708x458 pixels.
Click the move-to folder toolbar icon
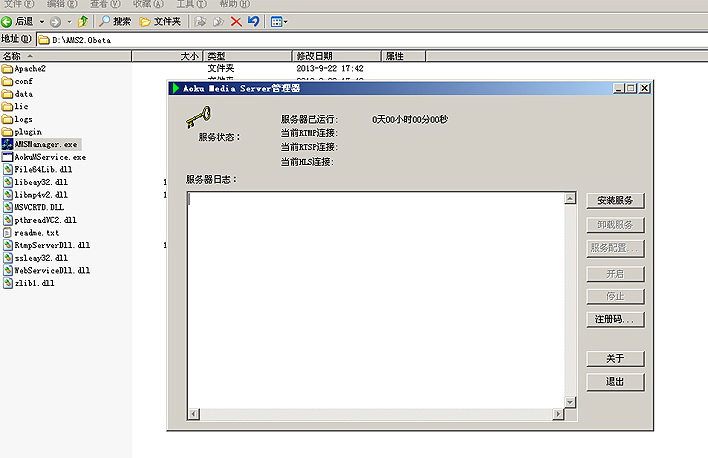coord(200,22)
